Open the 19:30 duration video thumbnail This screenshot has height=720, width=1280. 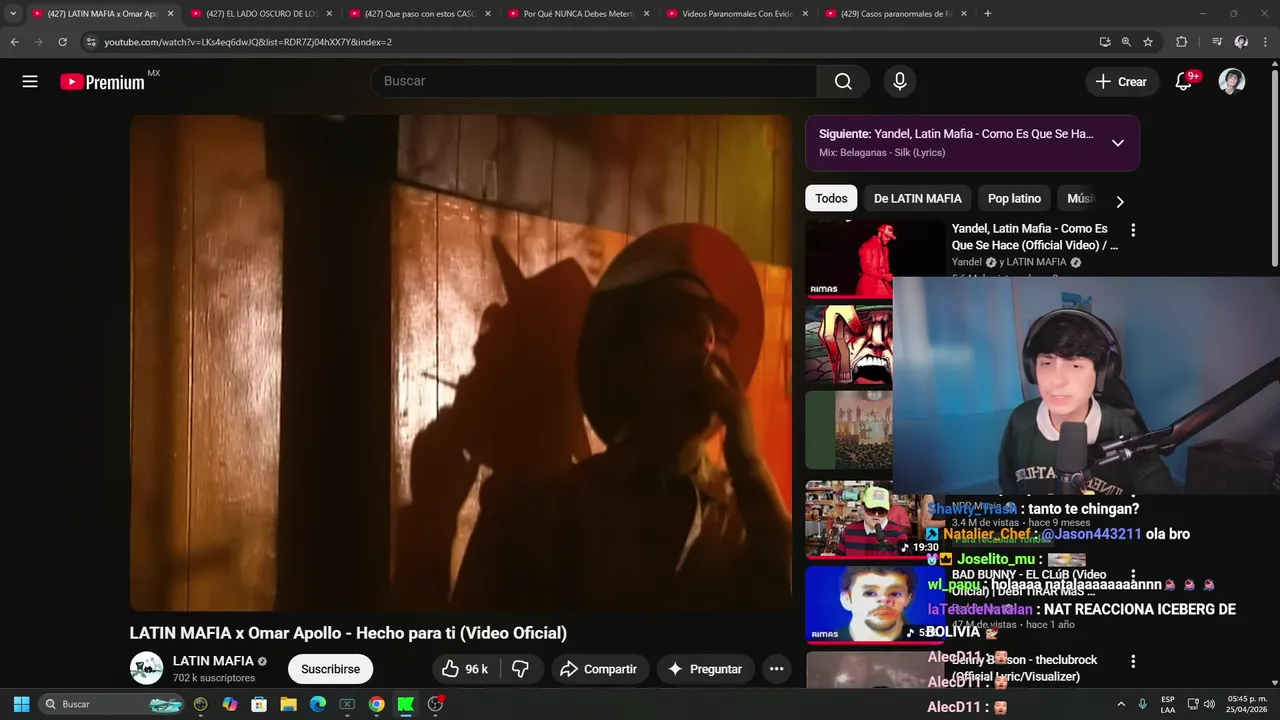874,518
